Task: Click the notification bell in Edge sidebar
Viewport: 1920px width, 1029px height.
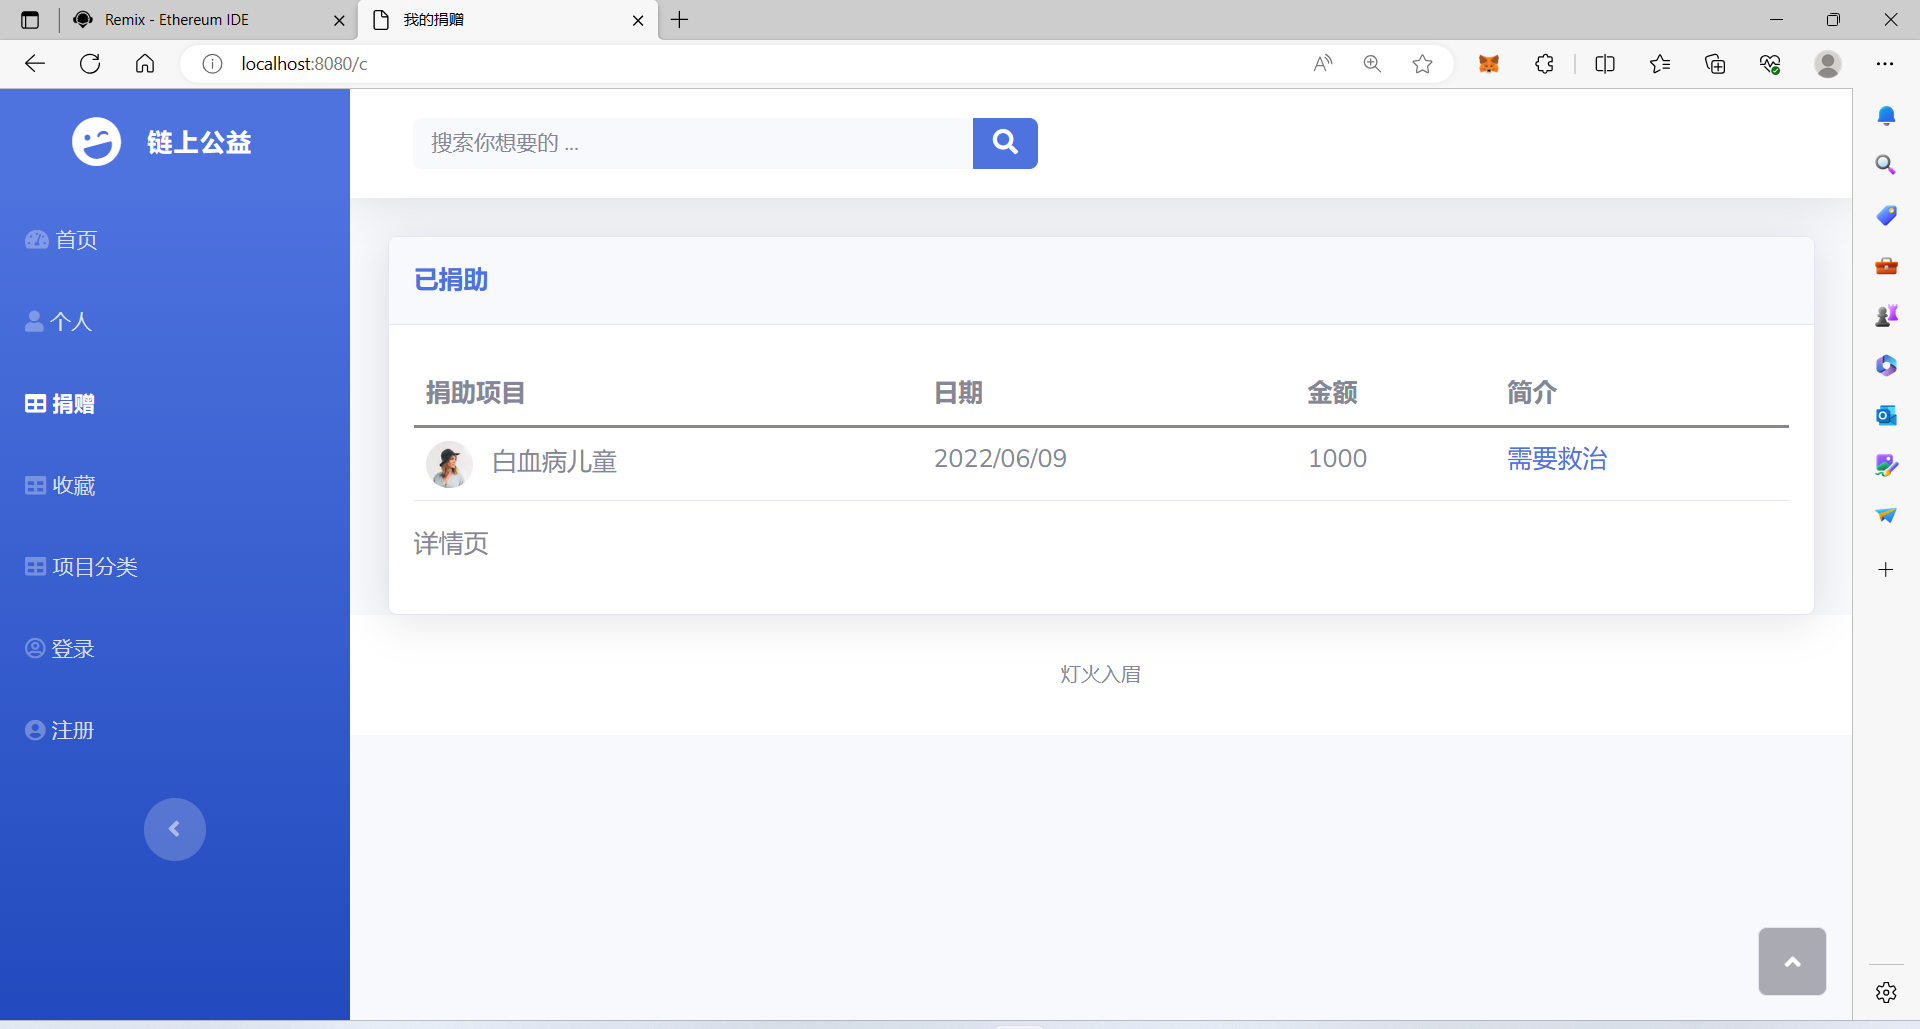Action: 1886,116
